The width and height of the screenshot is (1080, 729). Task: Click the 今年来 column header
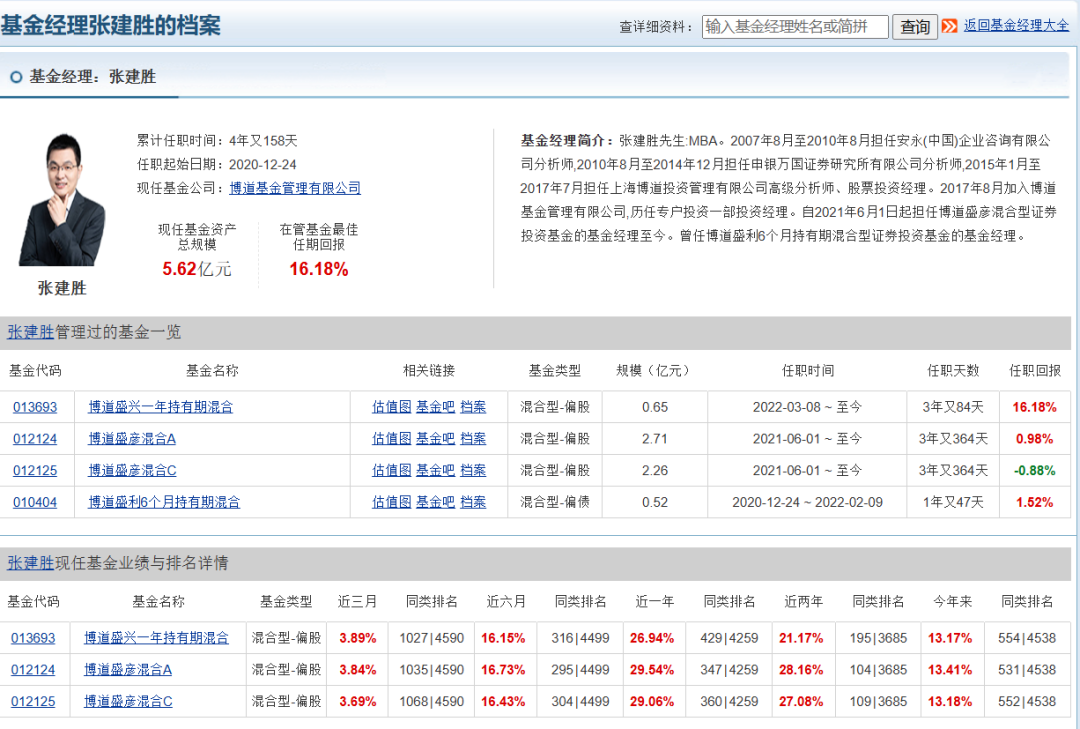[x=953, y=602]
